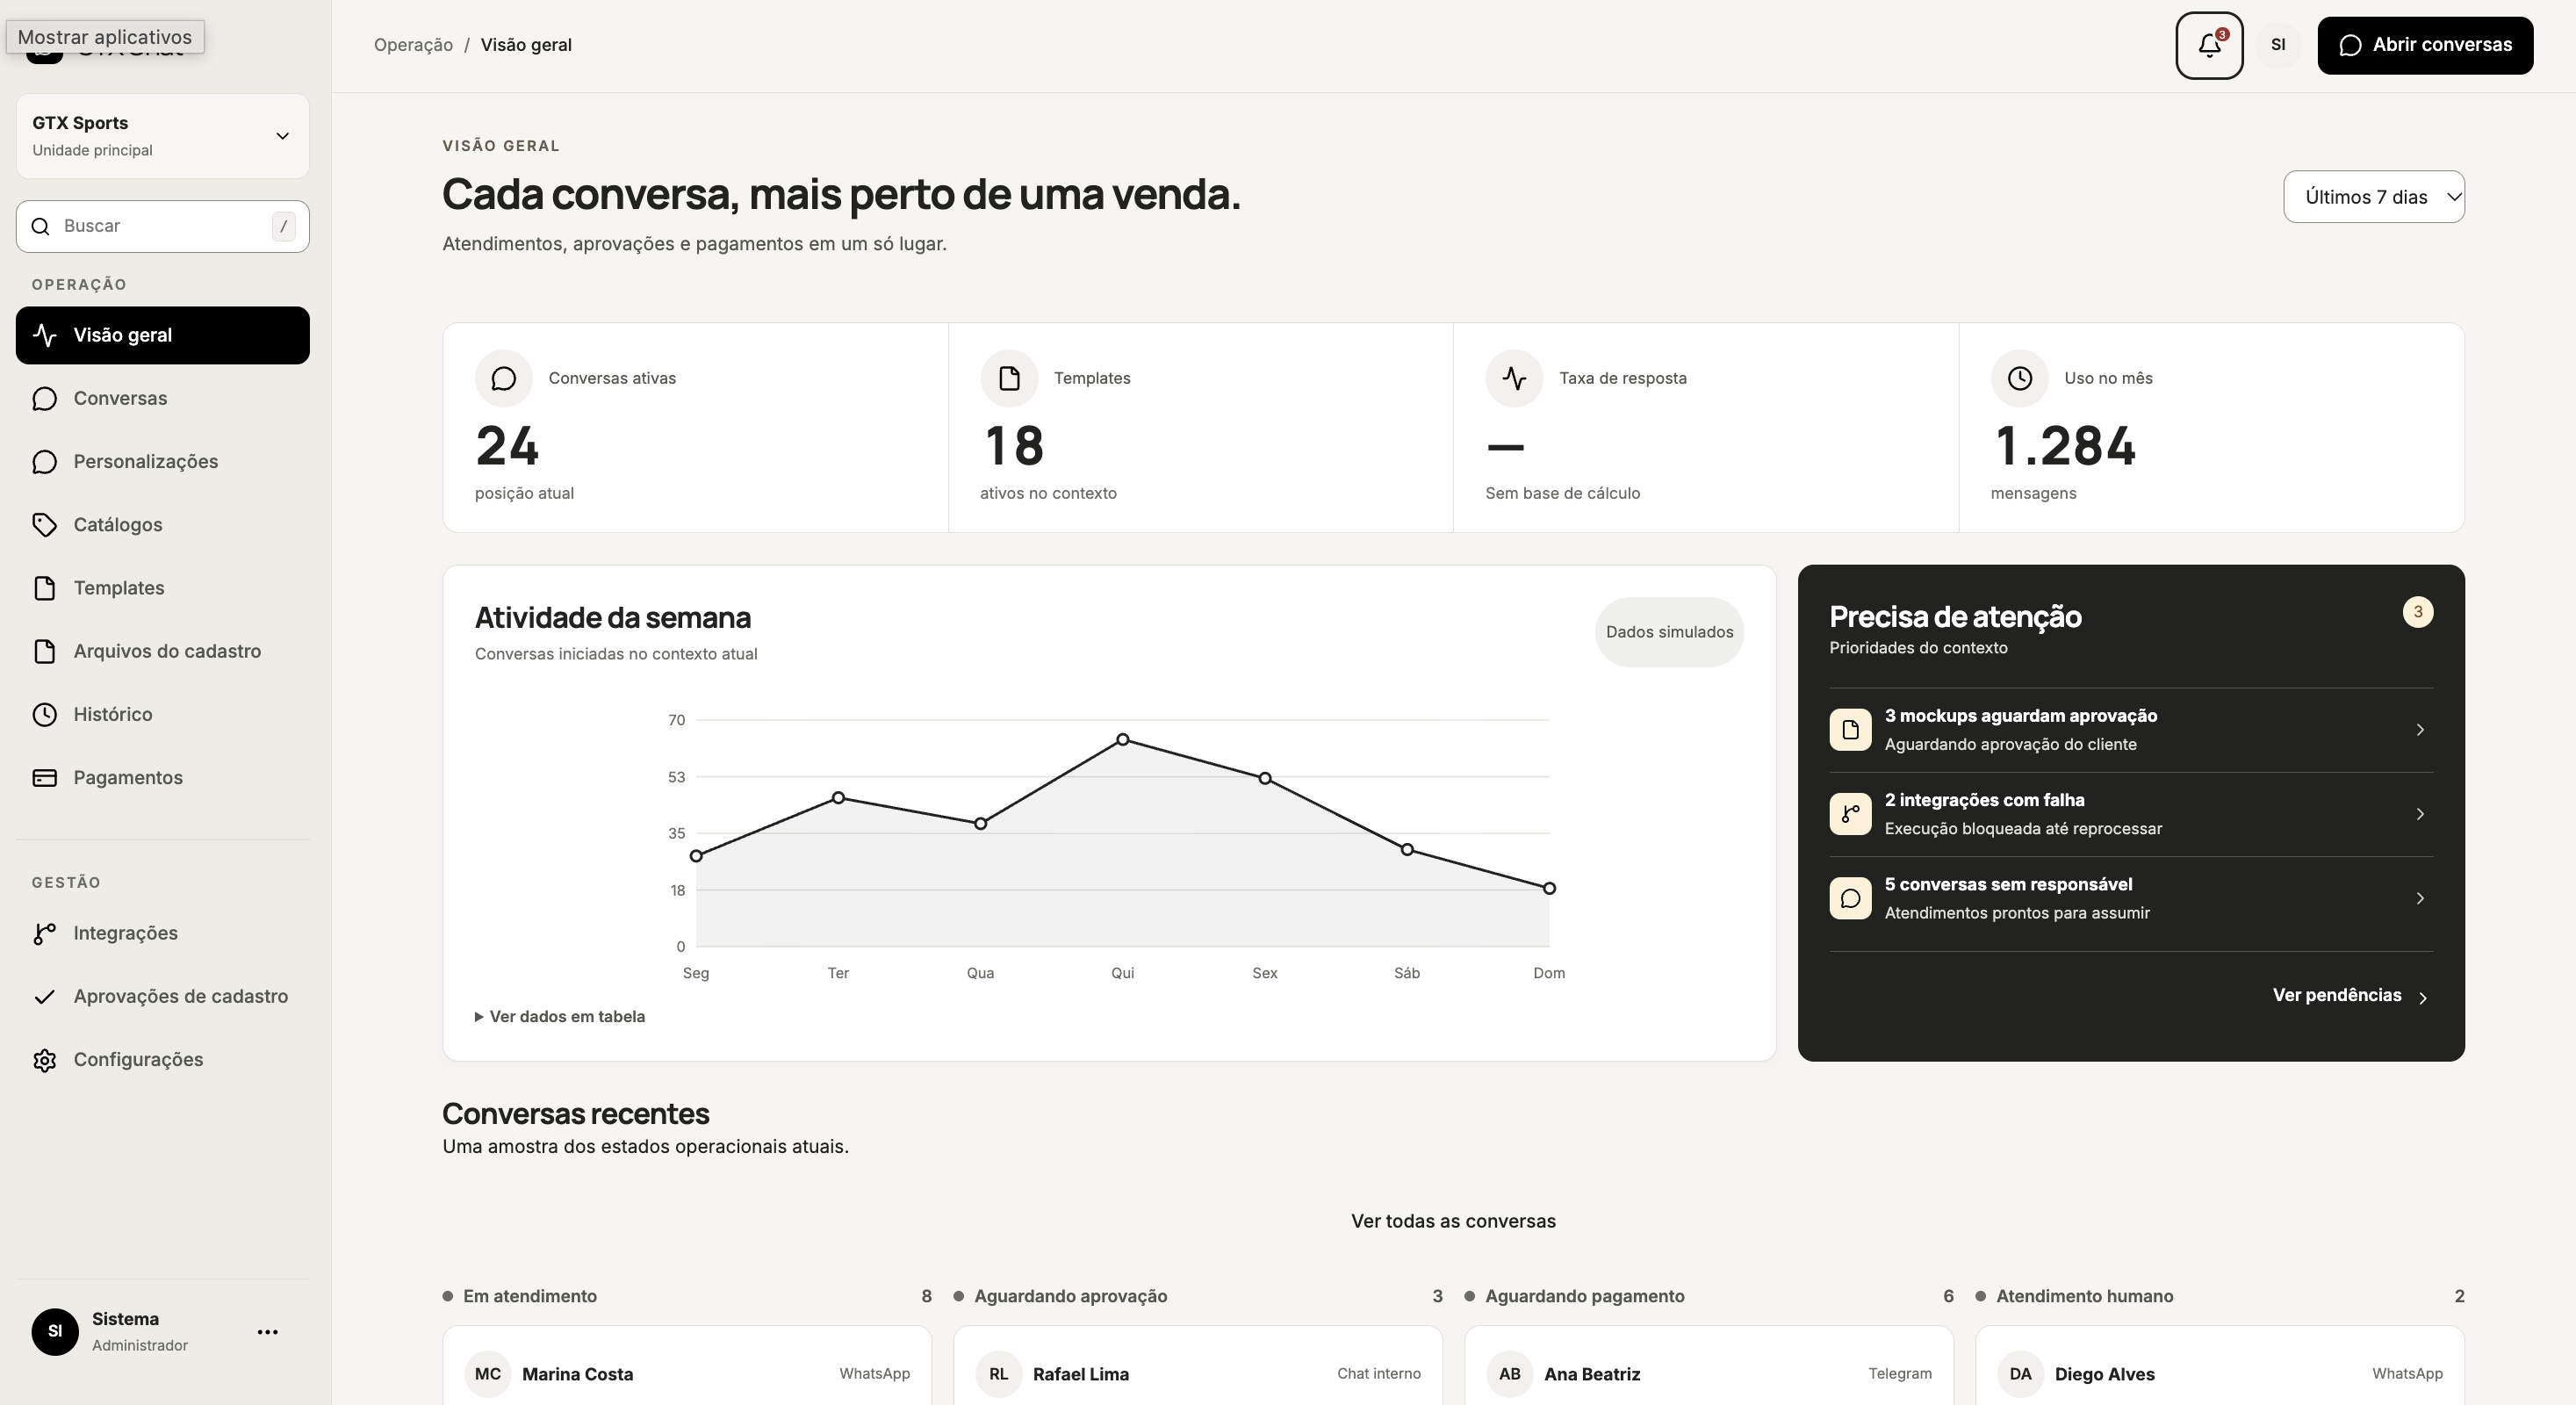Open Integrações in the Gestão section
The height and width of the screenshot is (1405, 2576).
[162, 933]
